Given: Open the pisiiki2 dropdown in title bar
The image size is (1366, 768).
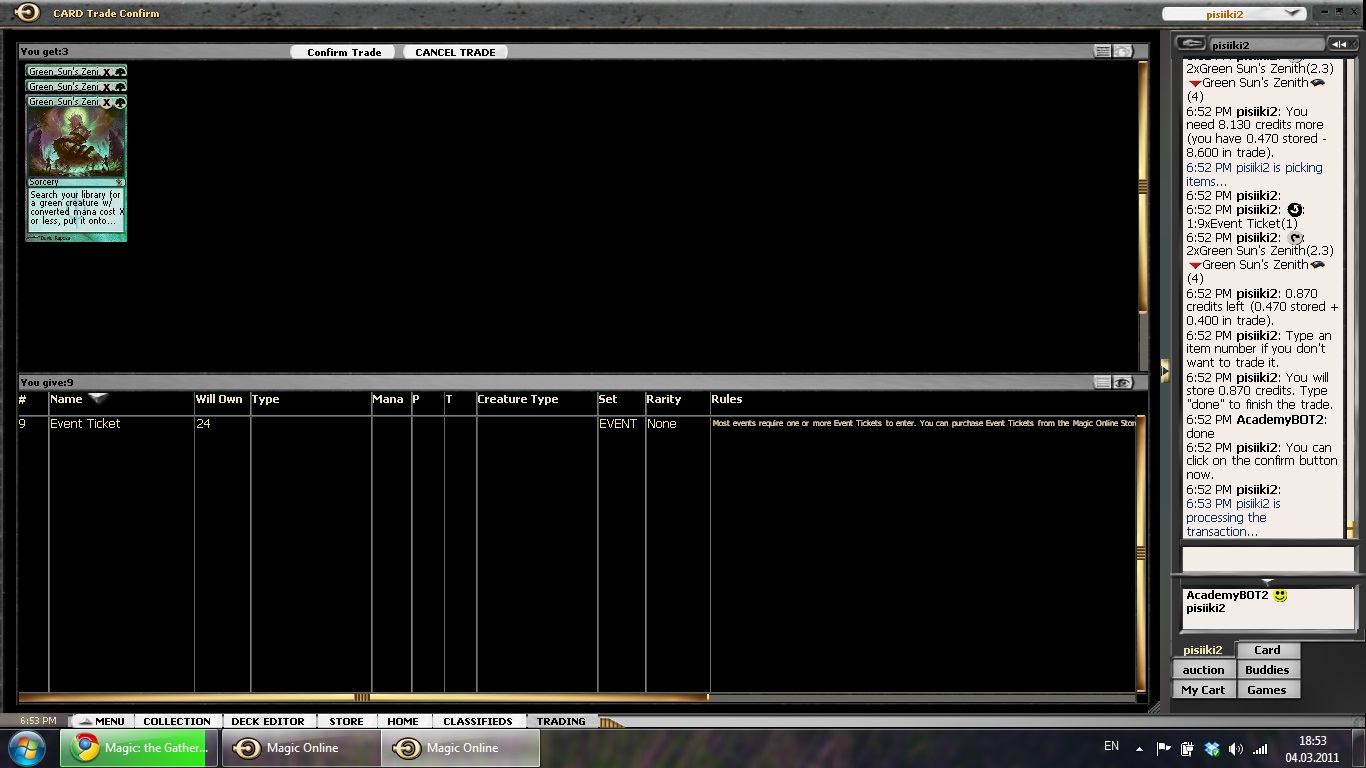Looking at the screenshot, I should point(1292,14).
